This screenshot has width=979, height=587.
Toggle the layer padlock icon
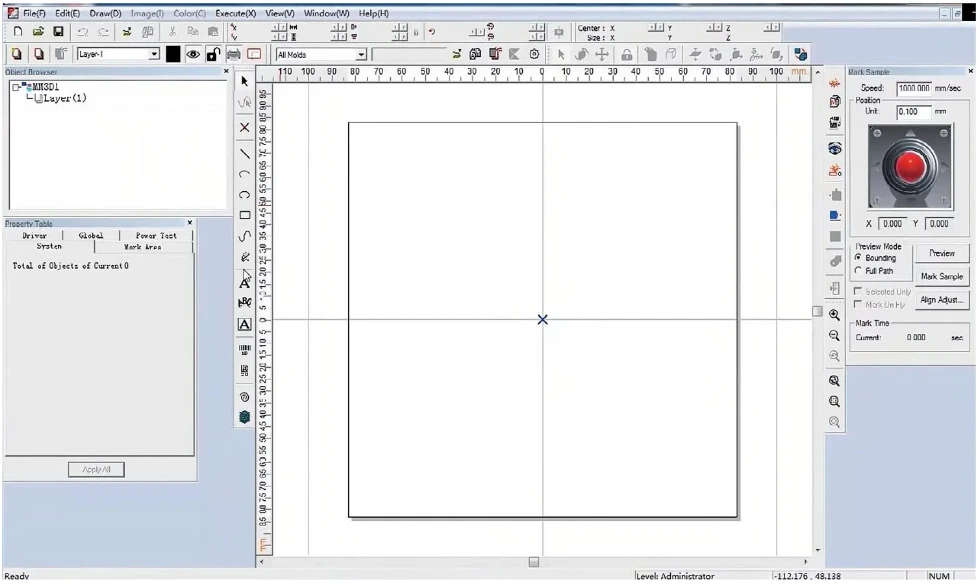(x=213, y=54)
